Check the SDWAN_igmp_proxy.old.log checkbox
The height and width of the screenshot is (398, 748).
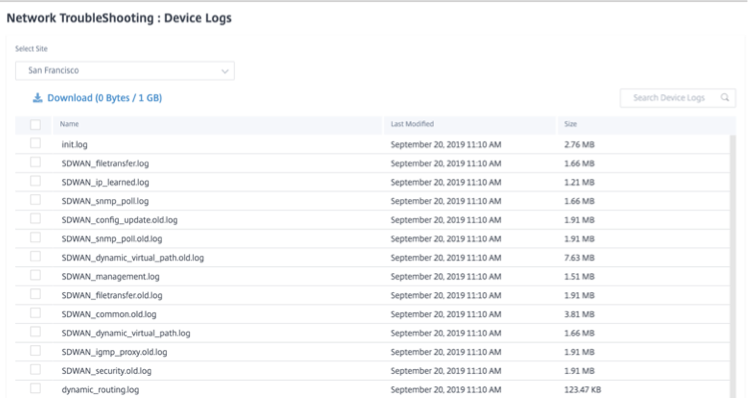tap(35, 351)
